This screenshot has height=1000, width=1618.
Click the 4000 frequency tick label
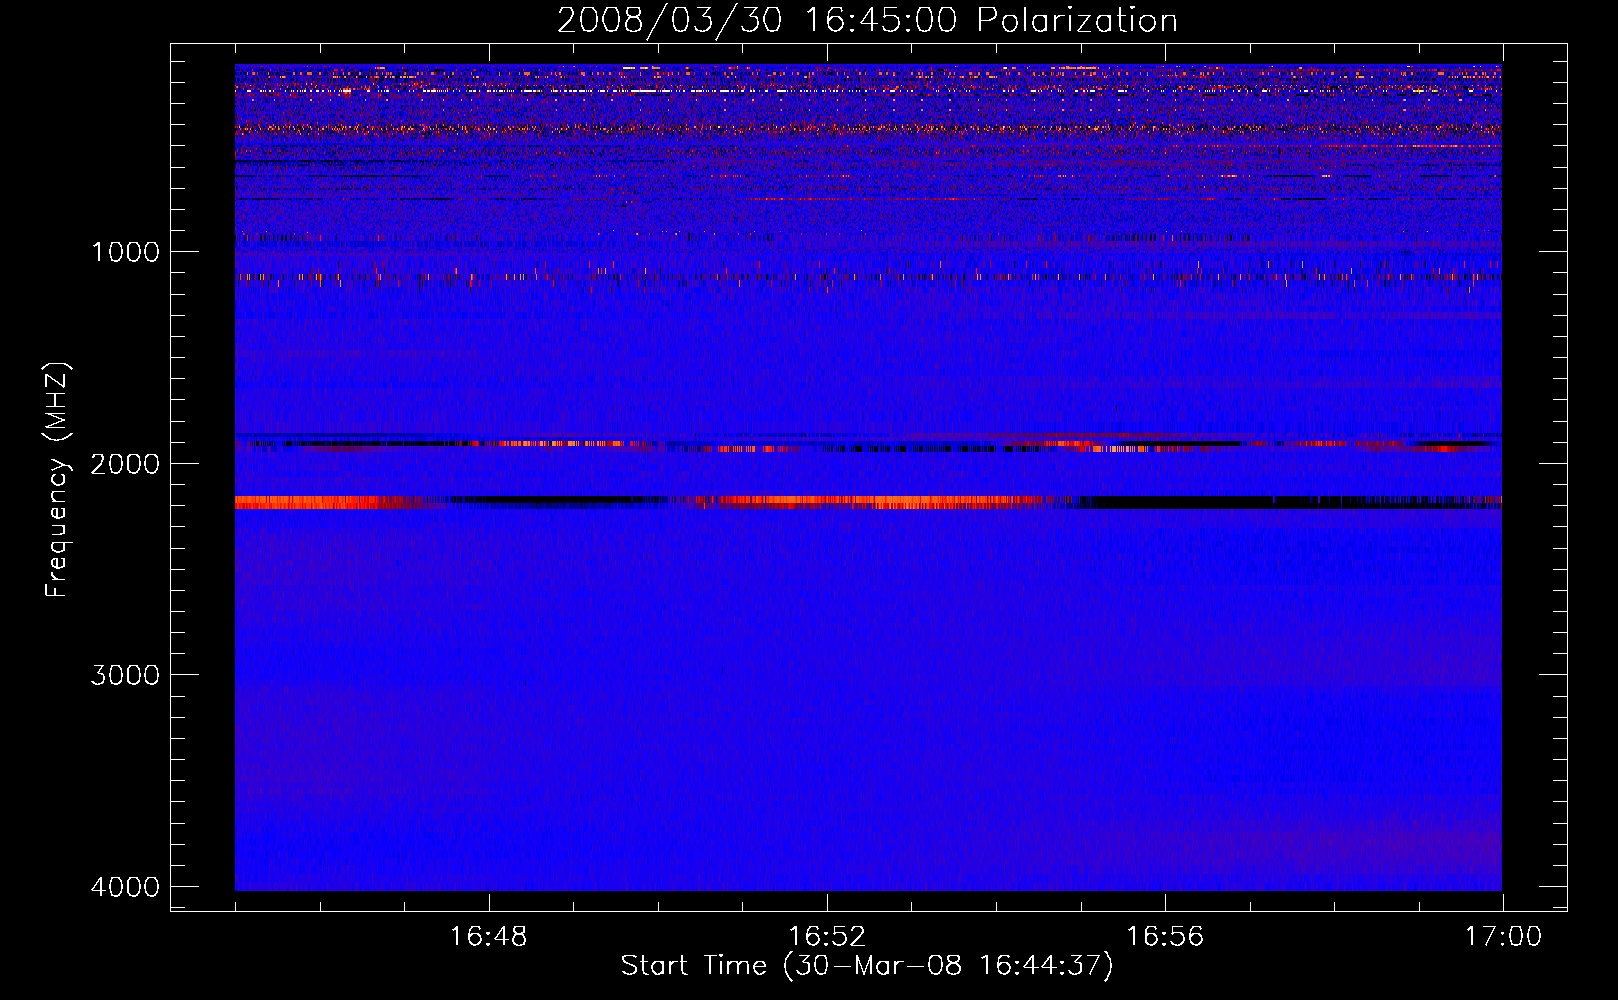125,887
